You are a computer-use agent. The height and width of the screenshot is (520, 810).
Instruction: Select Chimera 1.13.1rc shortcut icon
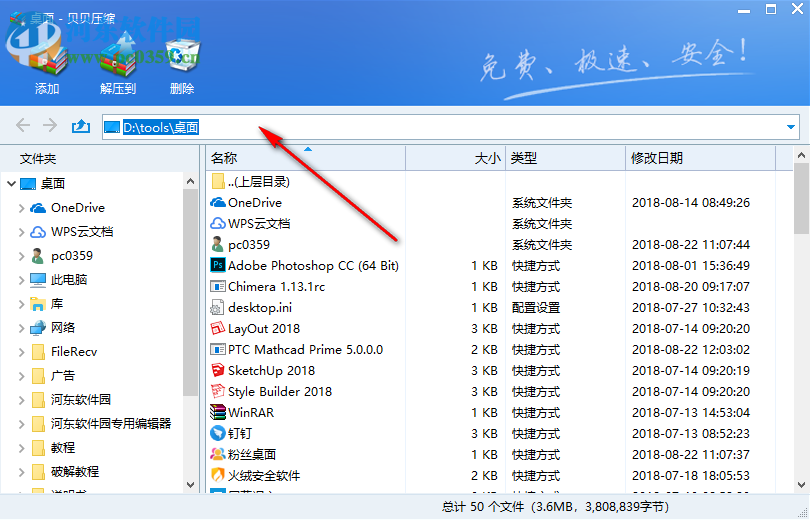[217, 287]
